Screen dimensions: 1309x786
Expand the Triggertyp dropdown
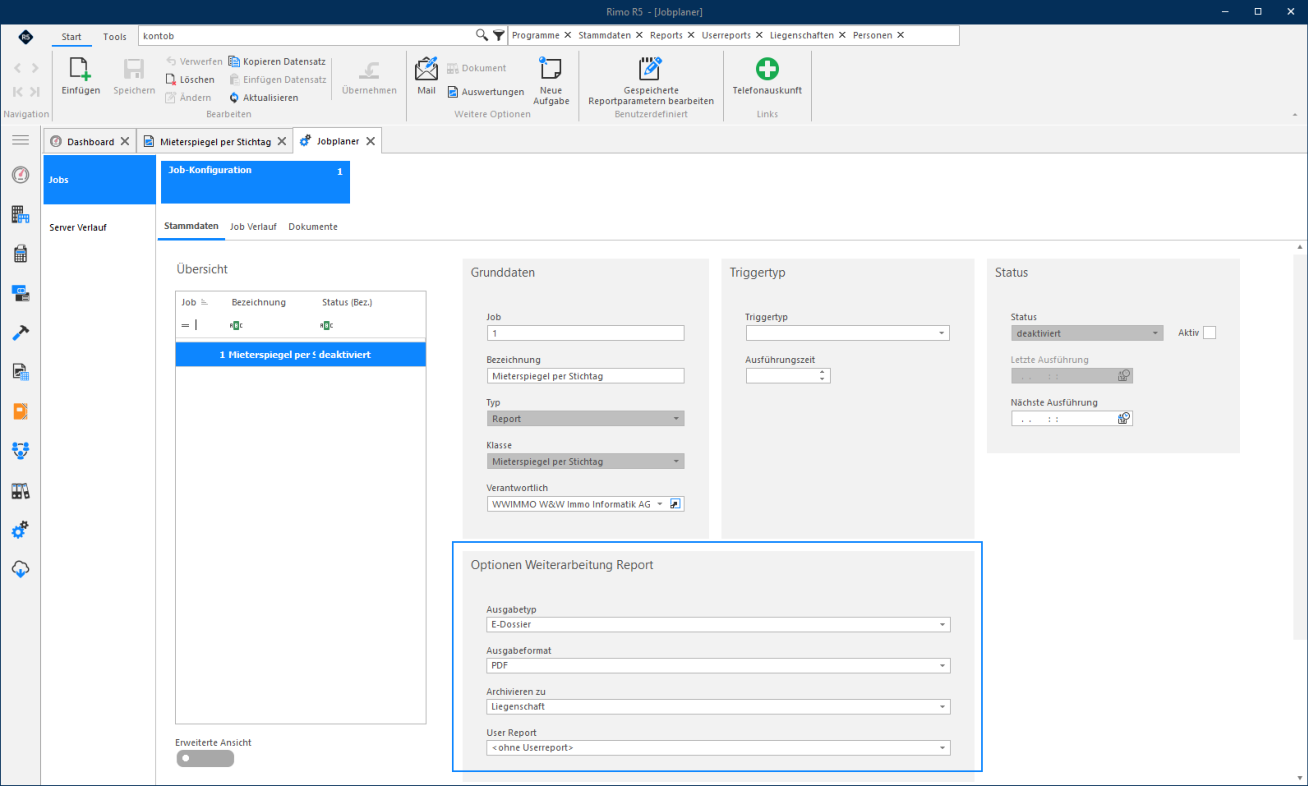847,333
